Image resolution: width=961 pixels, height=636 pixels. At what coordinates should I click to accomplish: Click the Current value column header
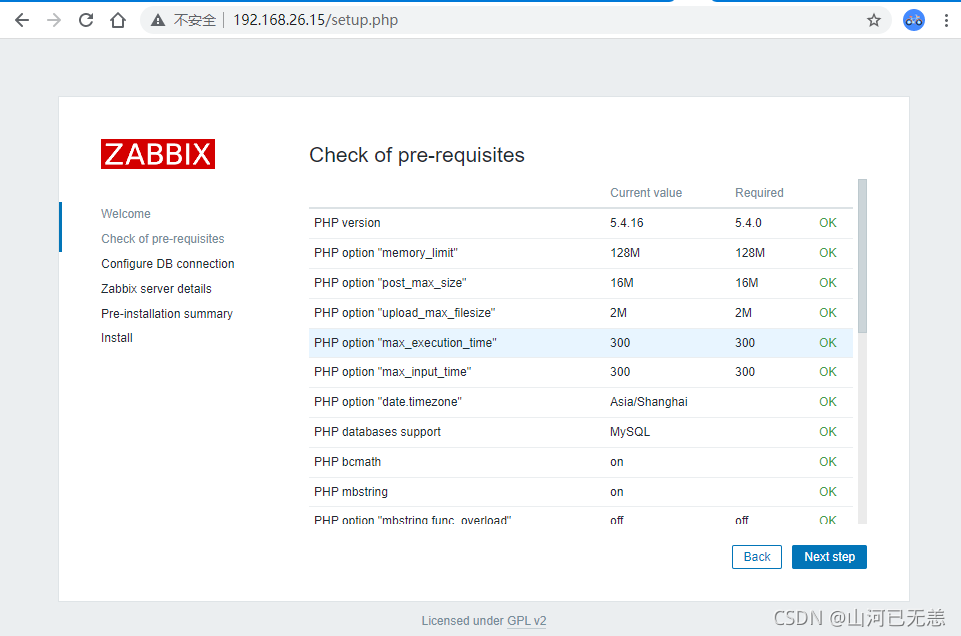[645, 192]
